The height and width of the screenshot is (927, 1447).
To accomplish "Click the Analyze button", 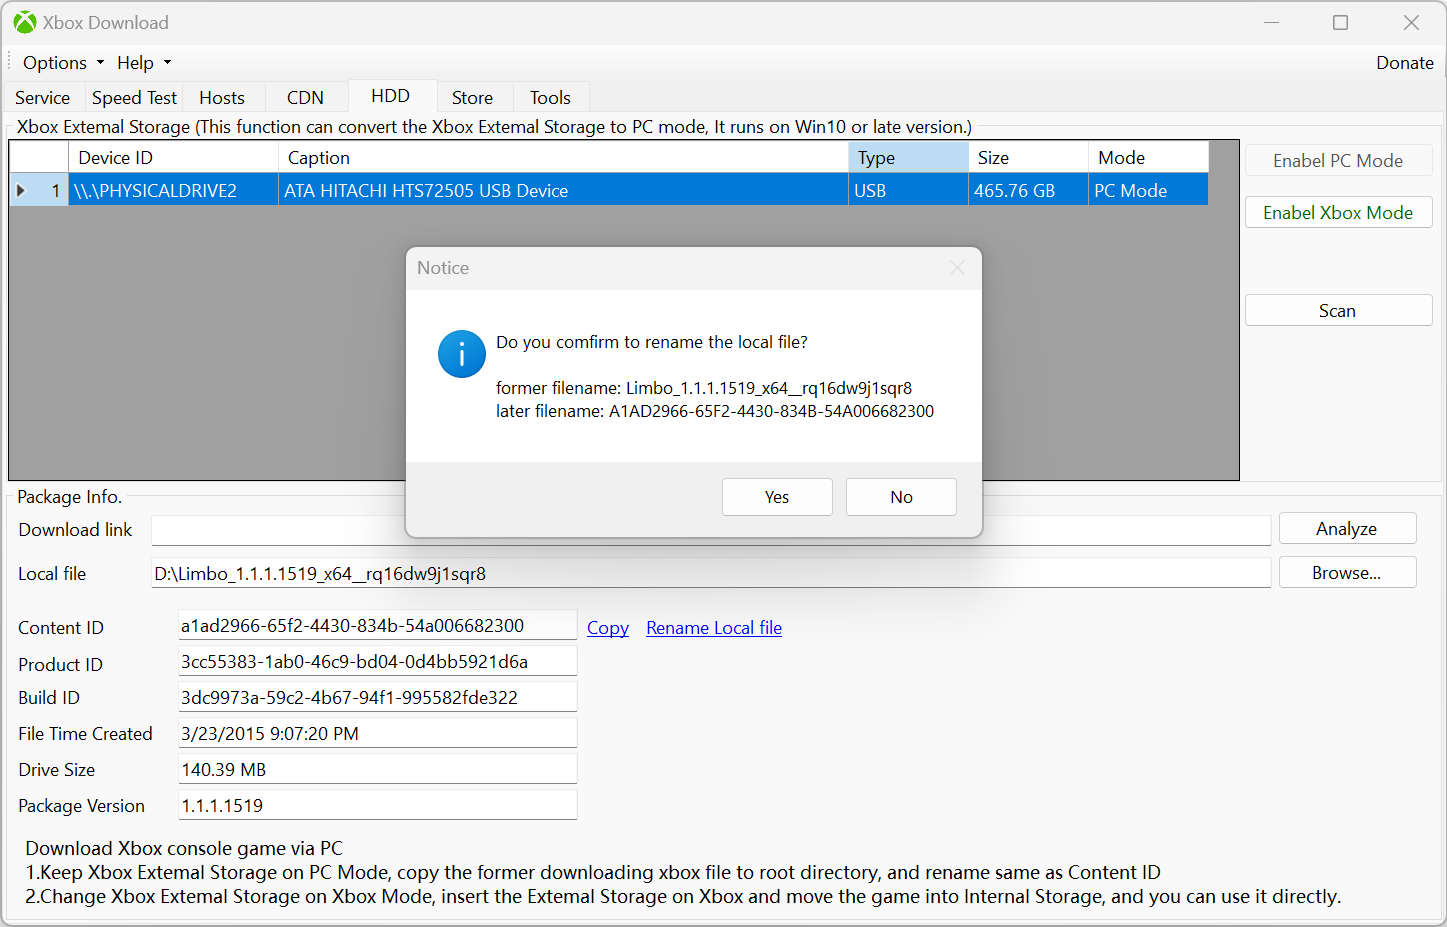I will coord(1347,529).
